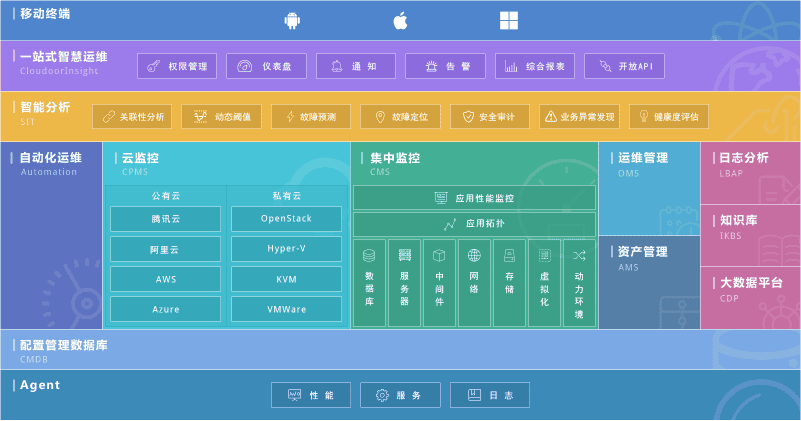
Task: Select 关联性分析 in the analysis row
Action: tap(132, 117)
